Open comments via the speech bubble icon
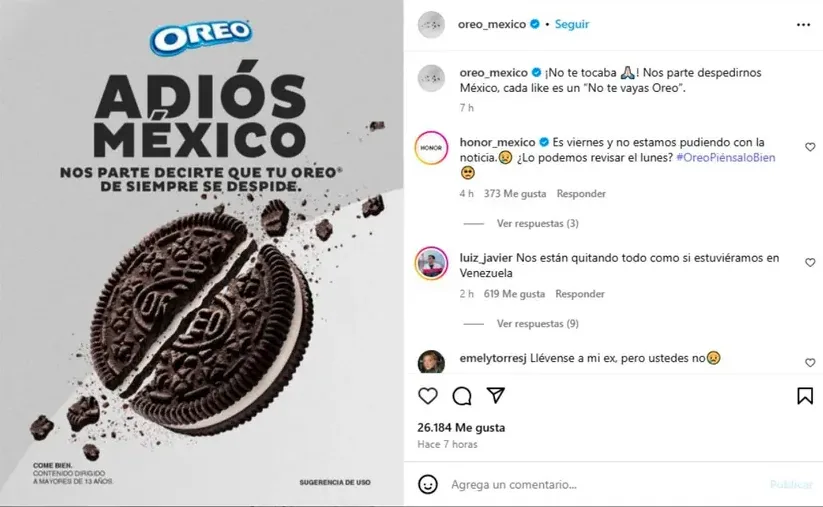The width and height of the screenshot is (823, 507). tap(462, 396)
